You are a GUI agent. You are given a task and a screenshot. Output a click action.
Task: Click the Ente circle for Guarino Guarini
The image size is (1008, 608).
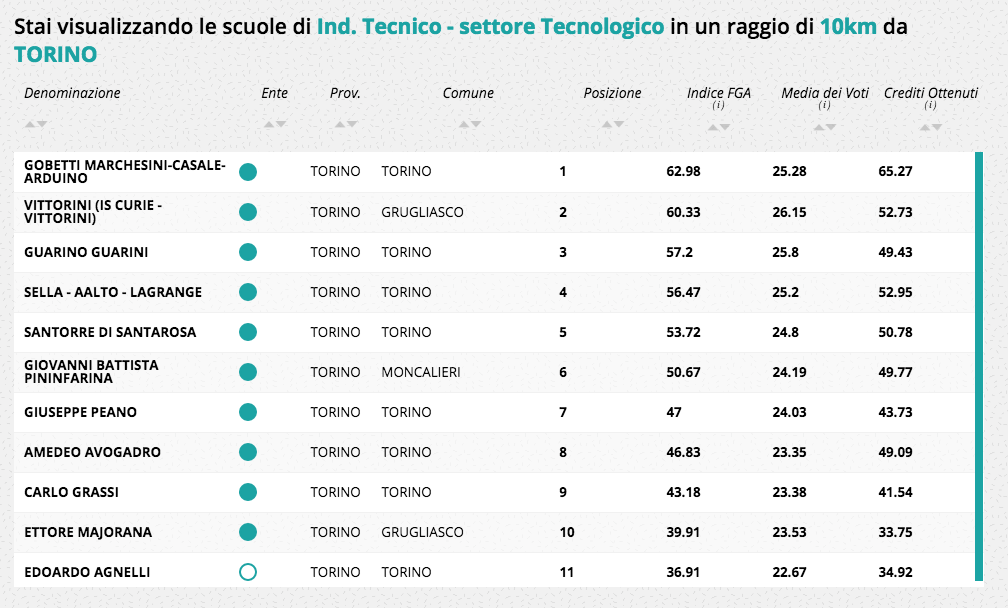(248, 252)
